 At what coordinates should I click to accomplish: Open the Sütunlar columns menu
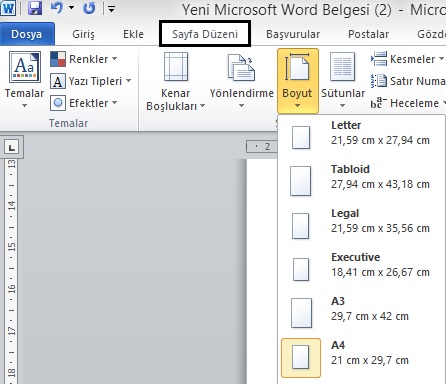(343, 81)
